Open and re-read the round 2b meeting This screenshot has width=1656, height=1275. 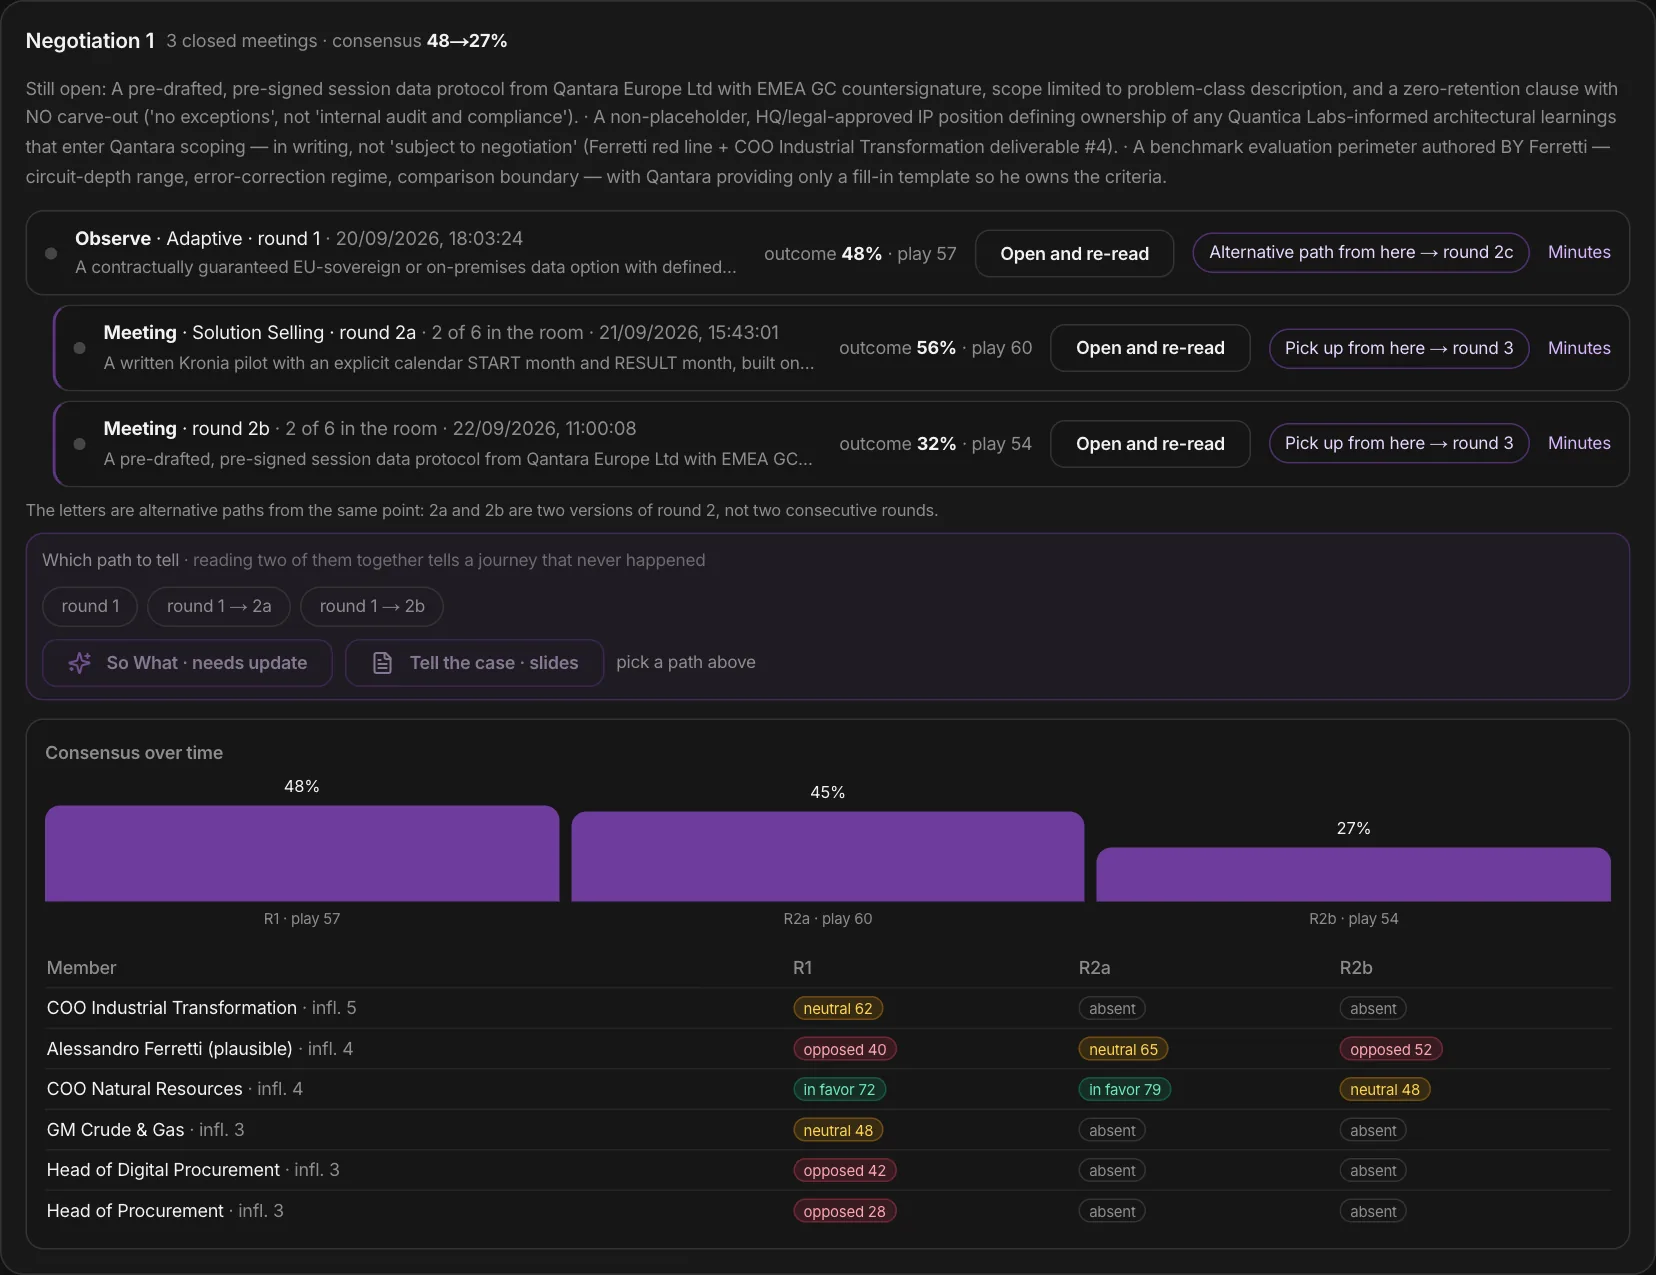coord(1150,444)
